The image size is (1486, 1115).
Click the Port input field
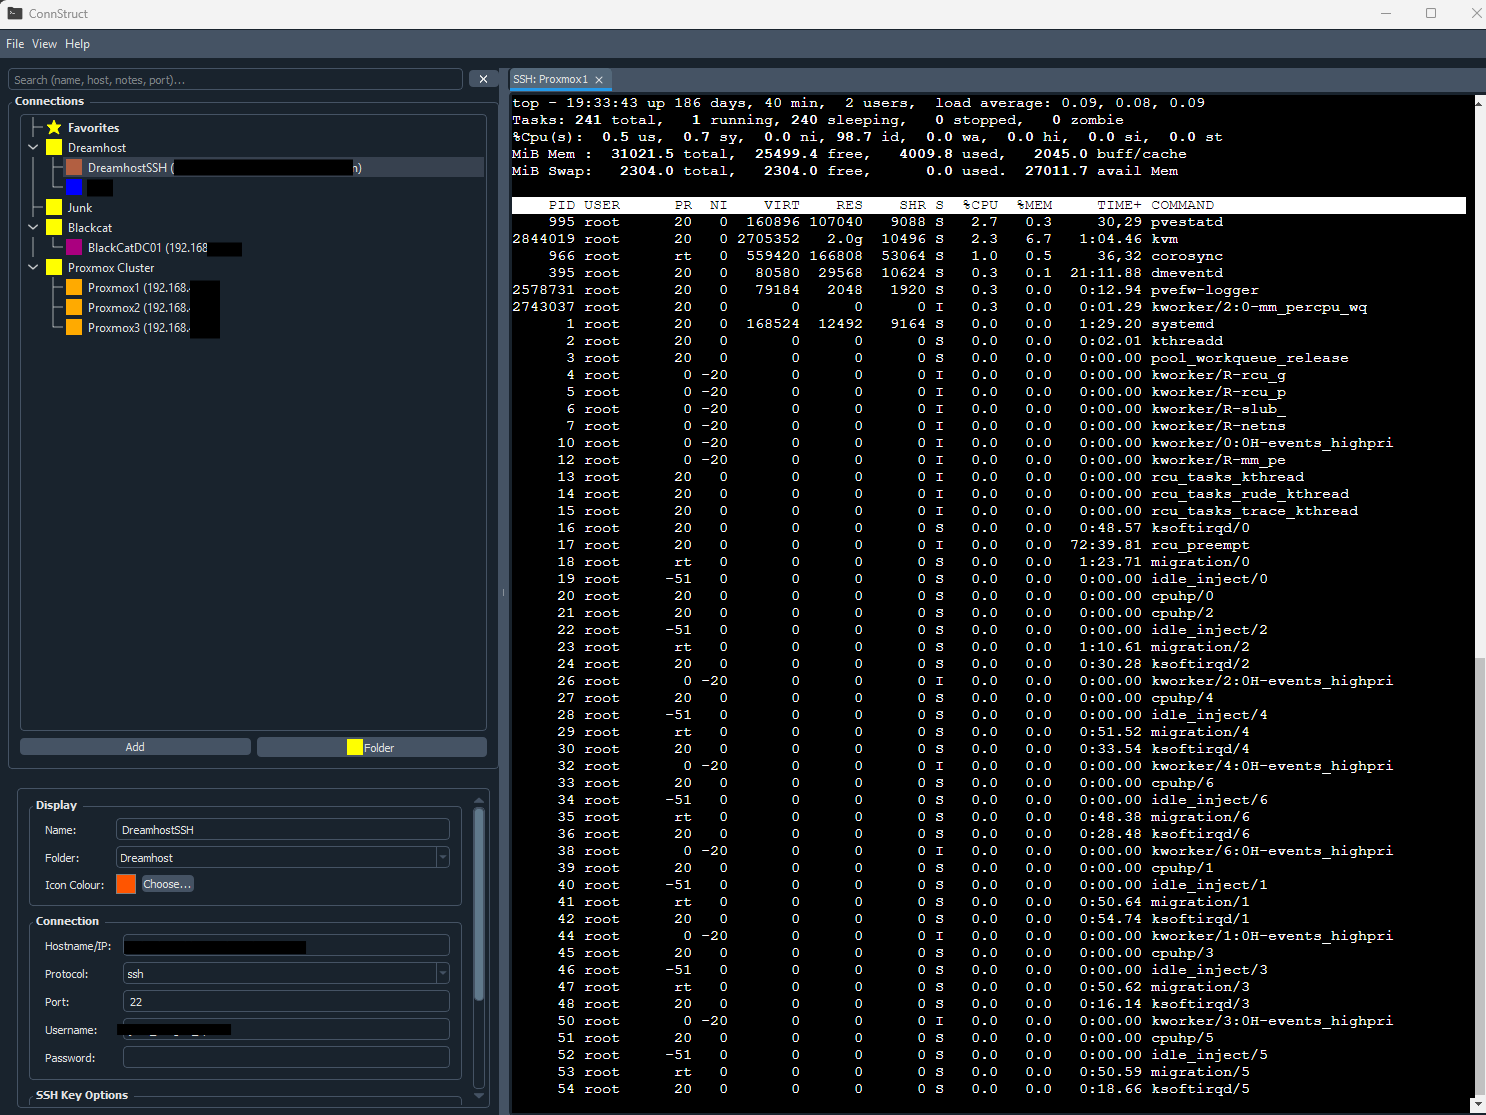click(x=286, y=1002)
